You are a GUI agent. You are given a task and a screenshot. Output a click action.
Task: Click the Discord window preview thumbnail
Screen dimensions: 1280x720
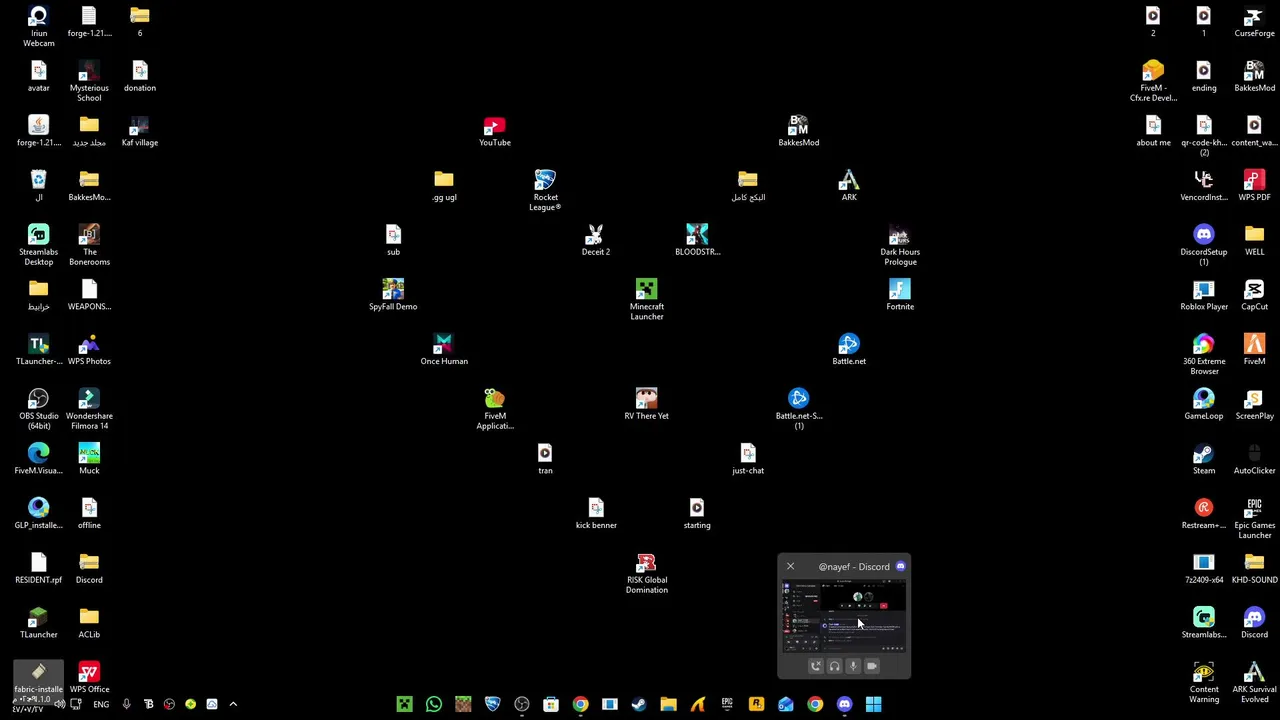(x=844, y=616)
